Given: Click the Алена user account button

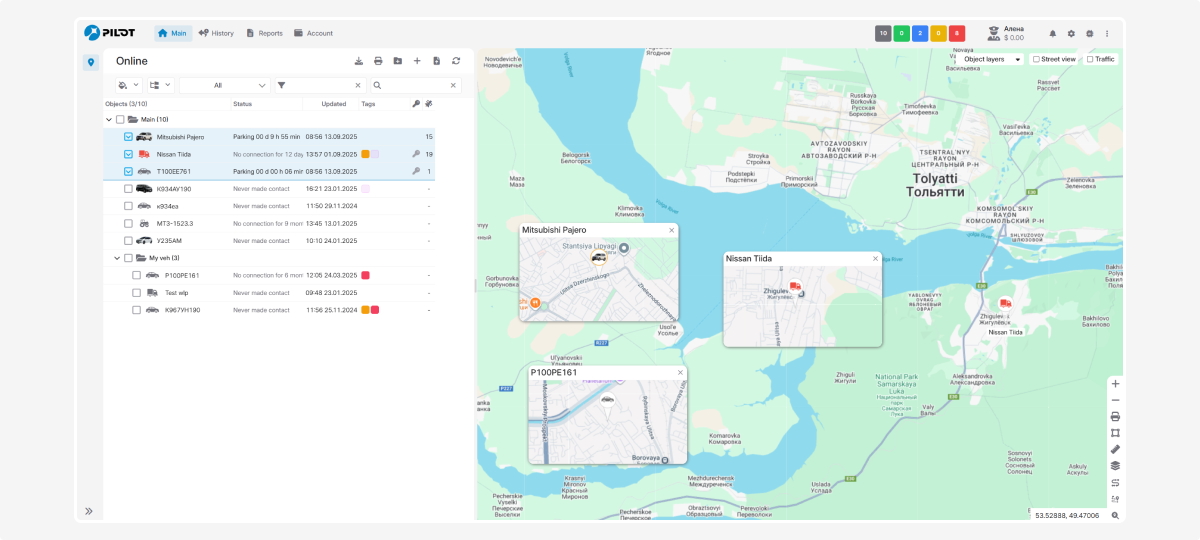Looking at the screenshot, I should point(1006,33).
